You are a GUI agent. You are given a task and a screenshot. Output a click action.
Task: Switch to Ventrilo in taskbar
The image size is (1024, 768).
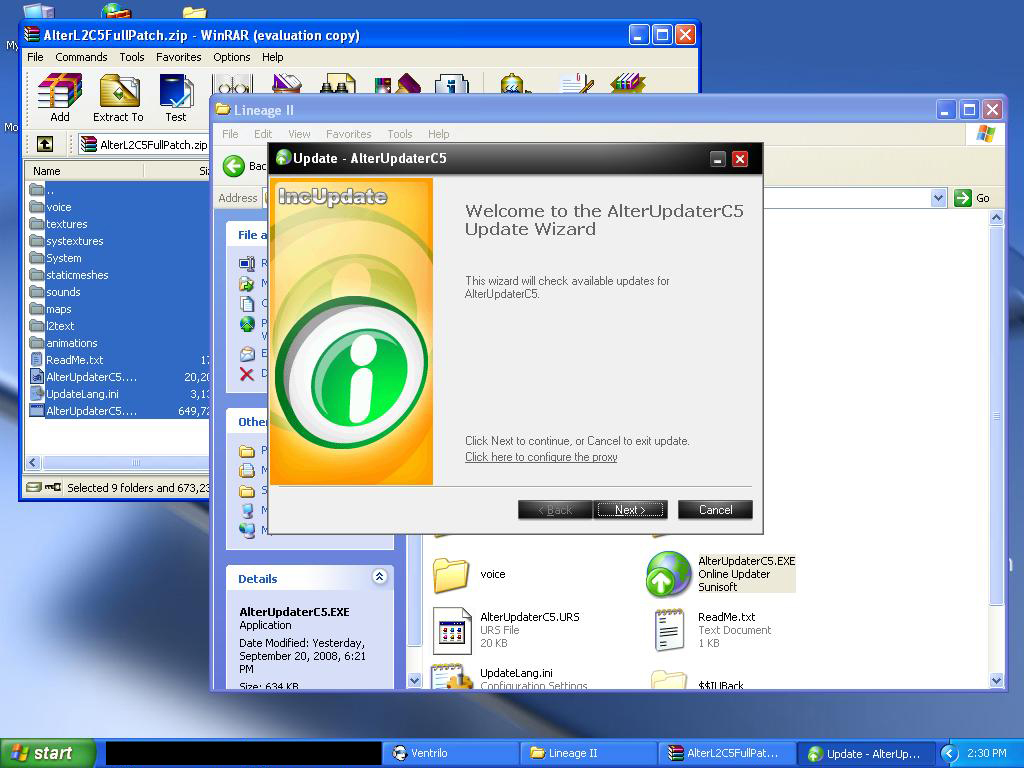[451, 753]
